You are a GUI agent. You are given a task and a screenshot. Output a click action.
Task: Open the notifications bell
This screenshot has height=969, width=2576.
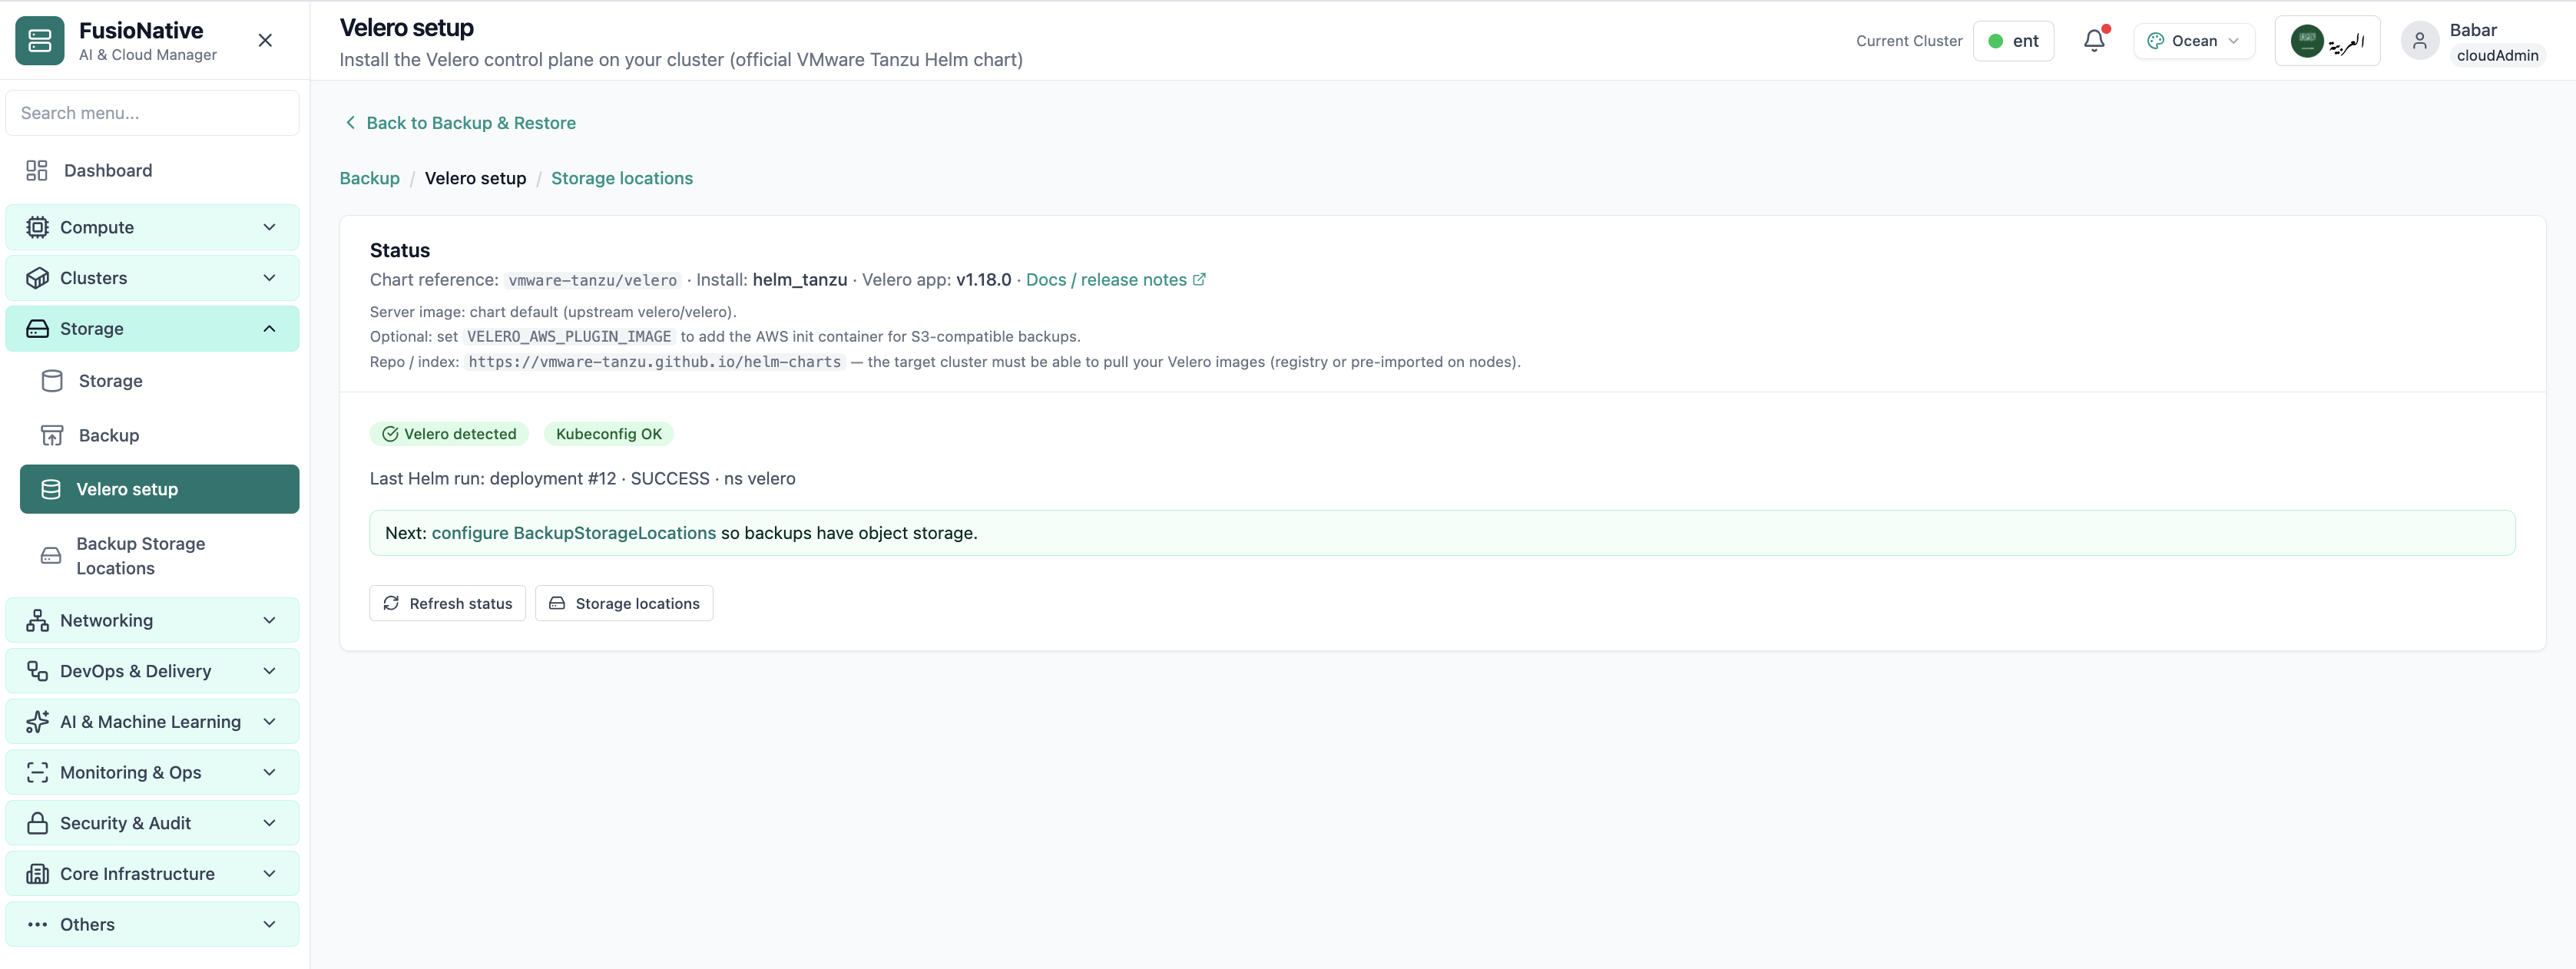pyautogui.click(x=2094, y=40)
